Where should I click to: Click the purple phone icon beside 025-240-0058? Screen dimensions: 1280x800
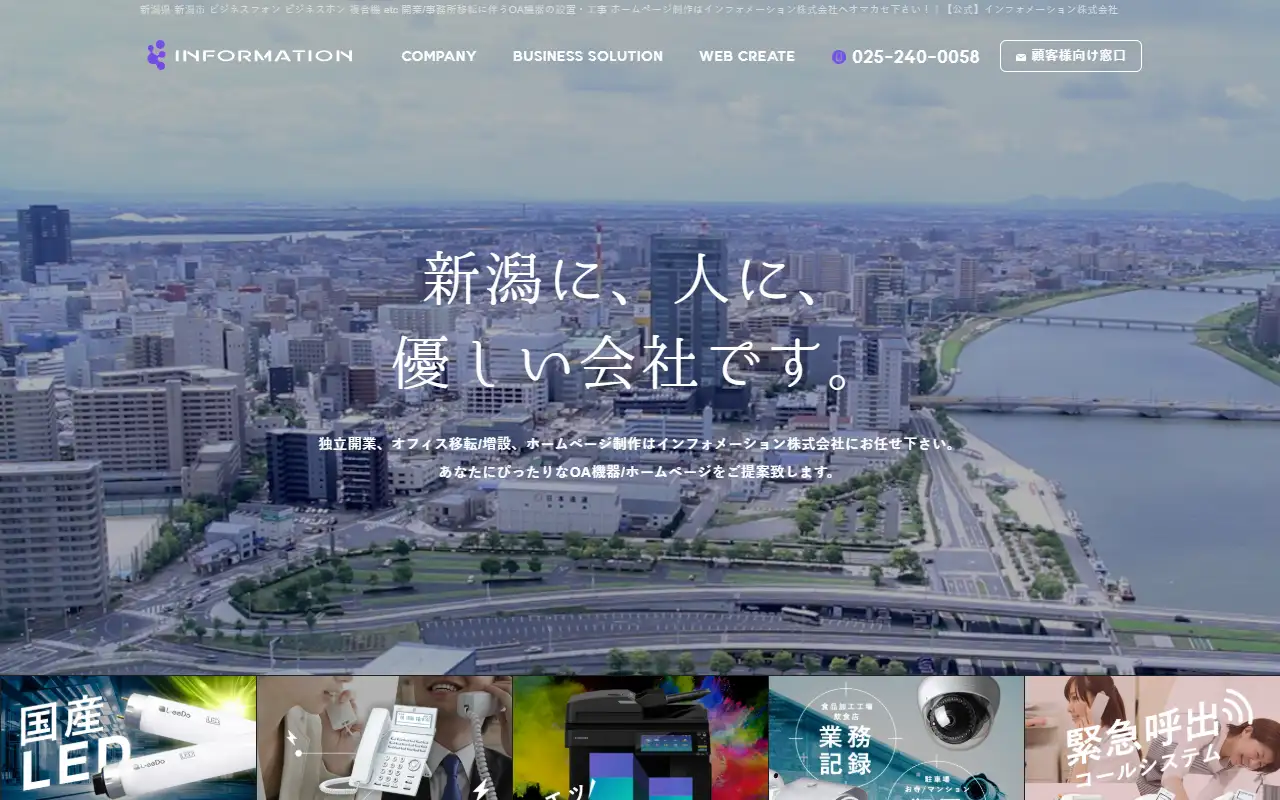[x=839, y=57]
